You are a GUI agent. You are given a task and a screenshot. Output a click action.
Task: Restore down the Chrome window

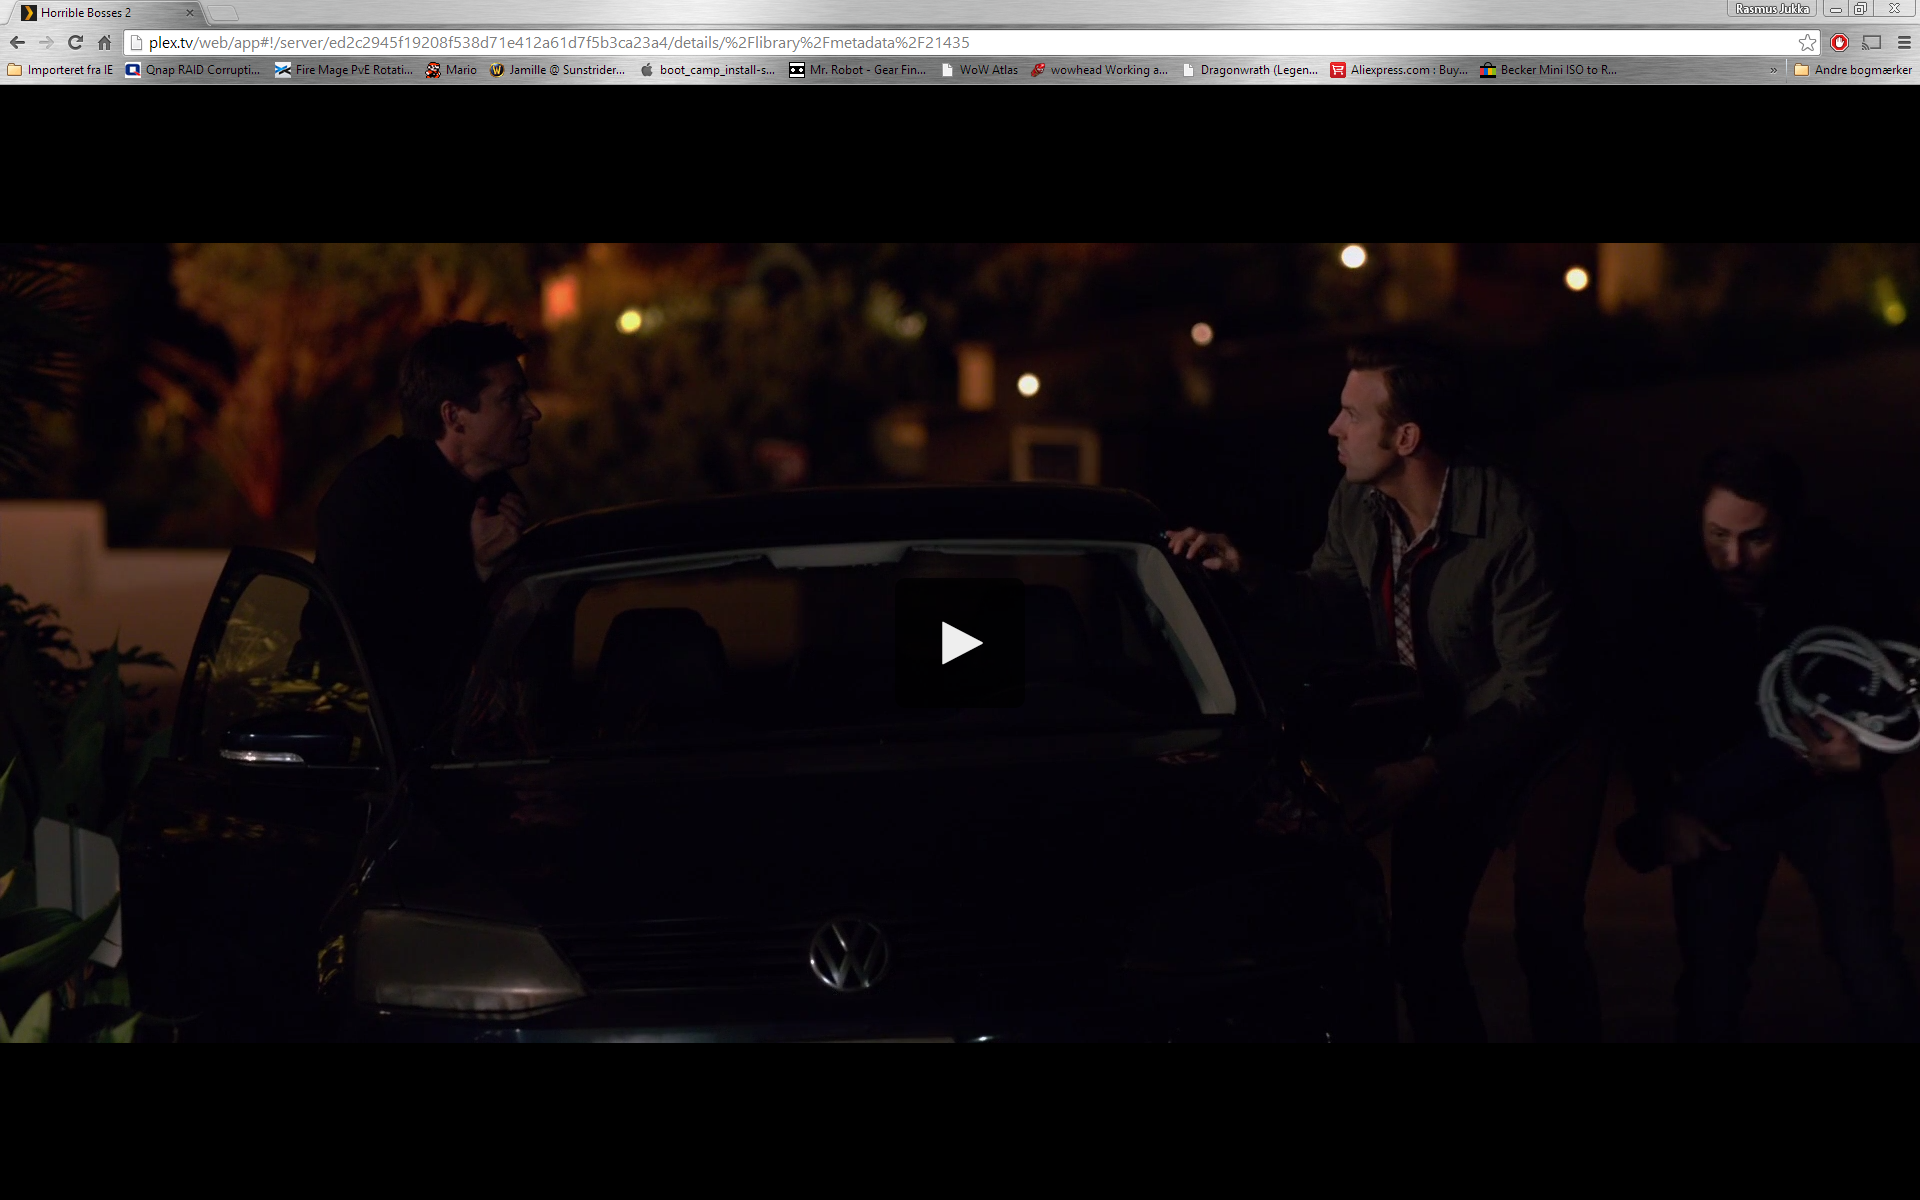click(1860, 9)
